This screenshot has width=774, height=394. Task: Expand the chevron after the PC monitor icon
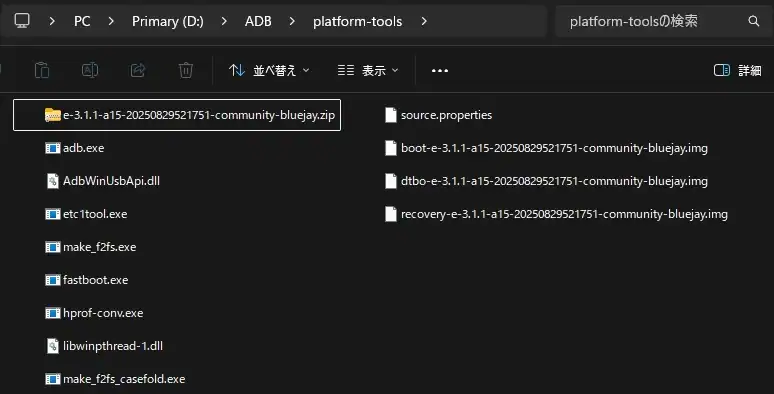pyautogui.click(x=52, y=21)
